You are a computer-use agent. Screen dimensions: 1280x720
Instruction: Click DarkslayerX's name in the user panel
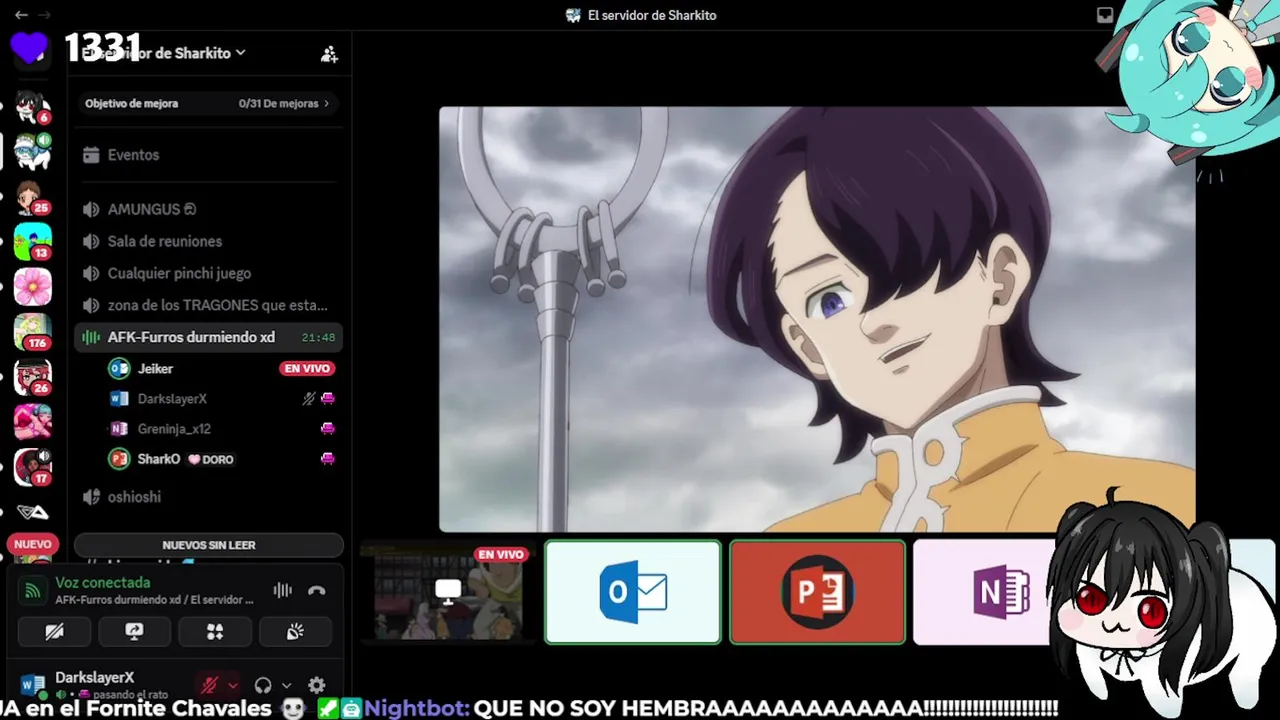pos(95,678)
